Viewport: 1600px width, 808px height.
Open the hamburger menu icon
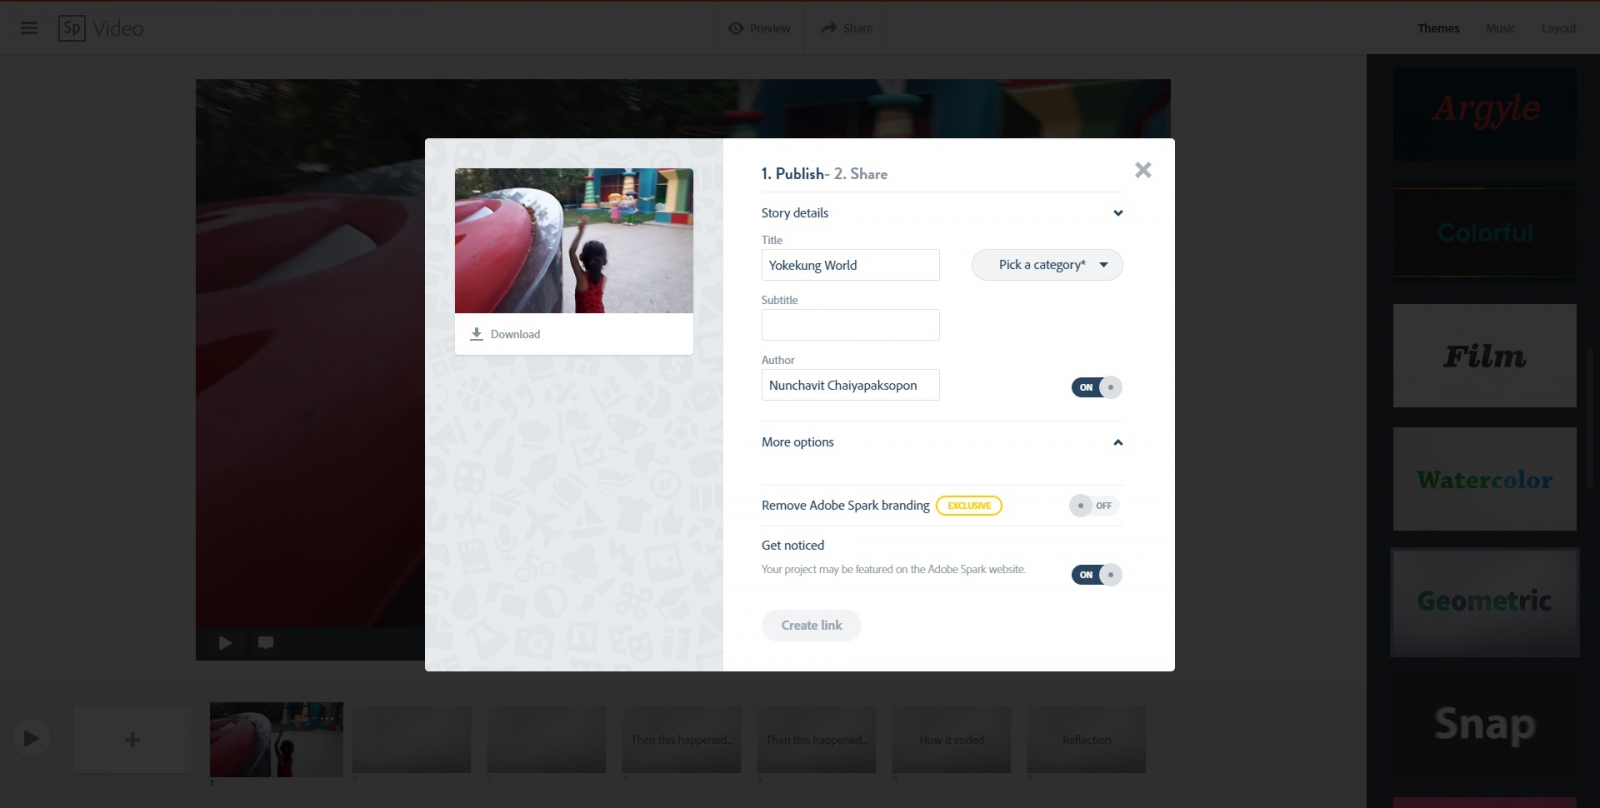tap(29, 28)
